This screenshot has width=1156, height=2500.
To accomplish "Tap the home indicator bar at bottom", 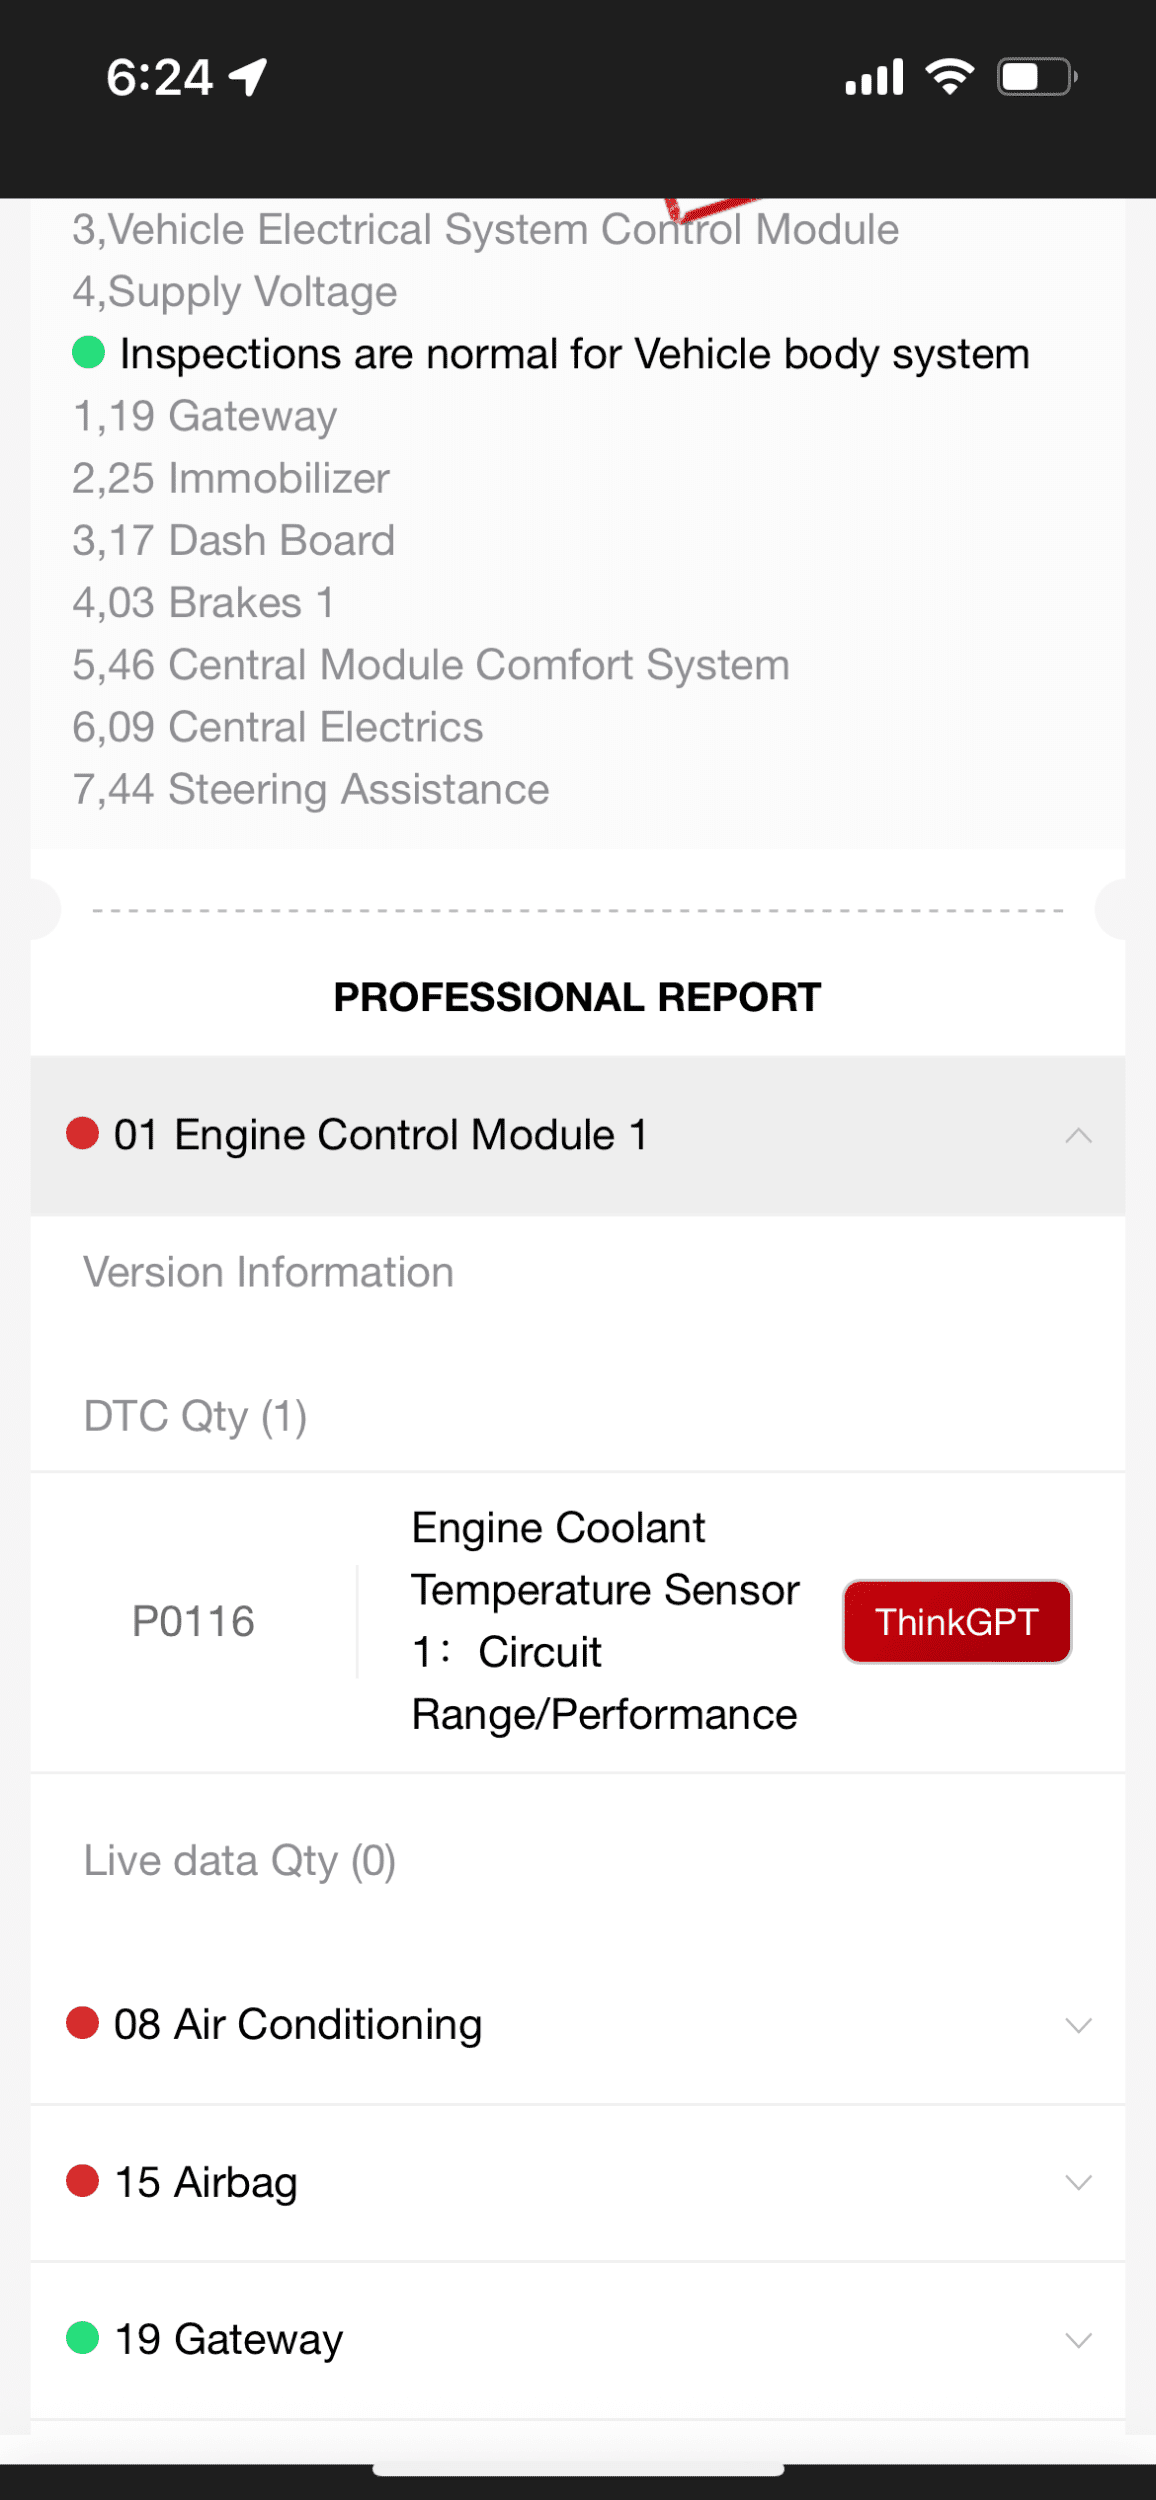I will [x=578, y=2470].
